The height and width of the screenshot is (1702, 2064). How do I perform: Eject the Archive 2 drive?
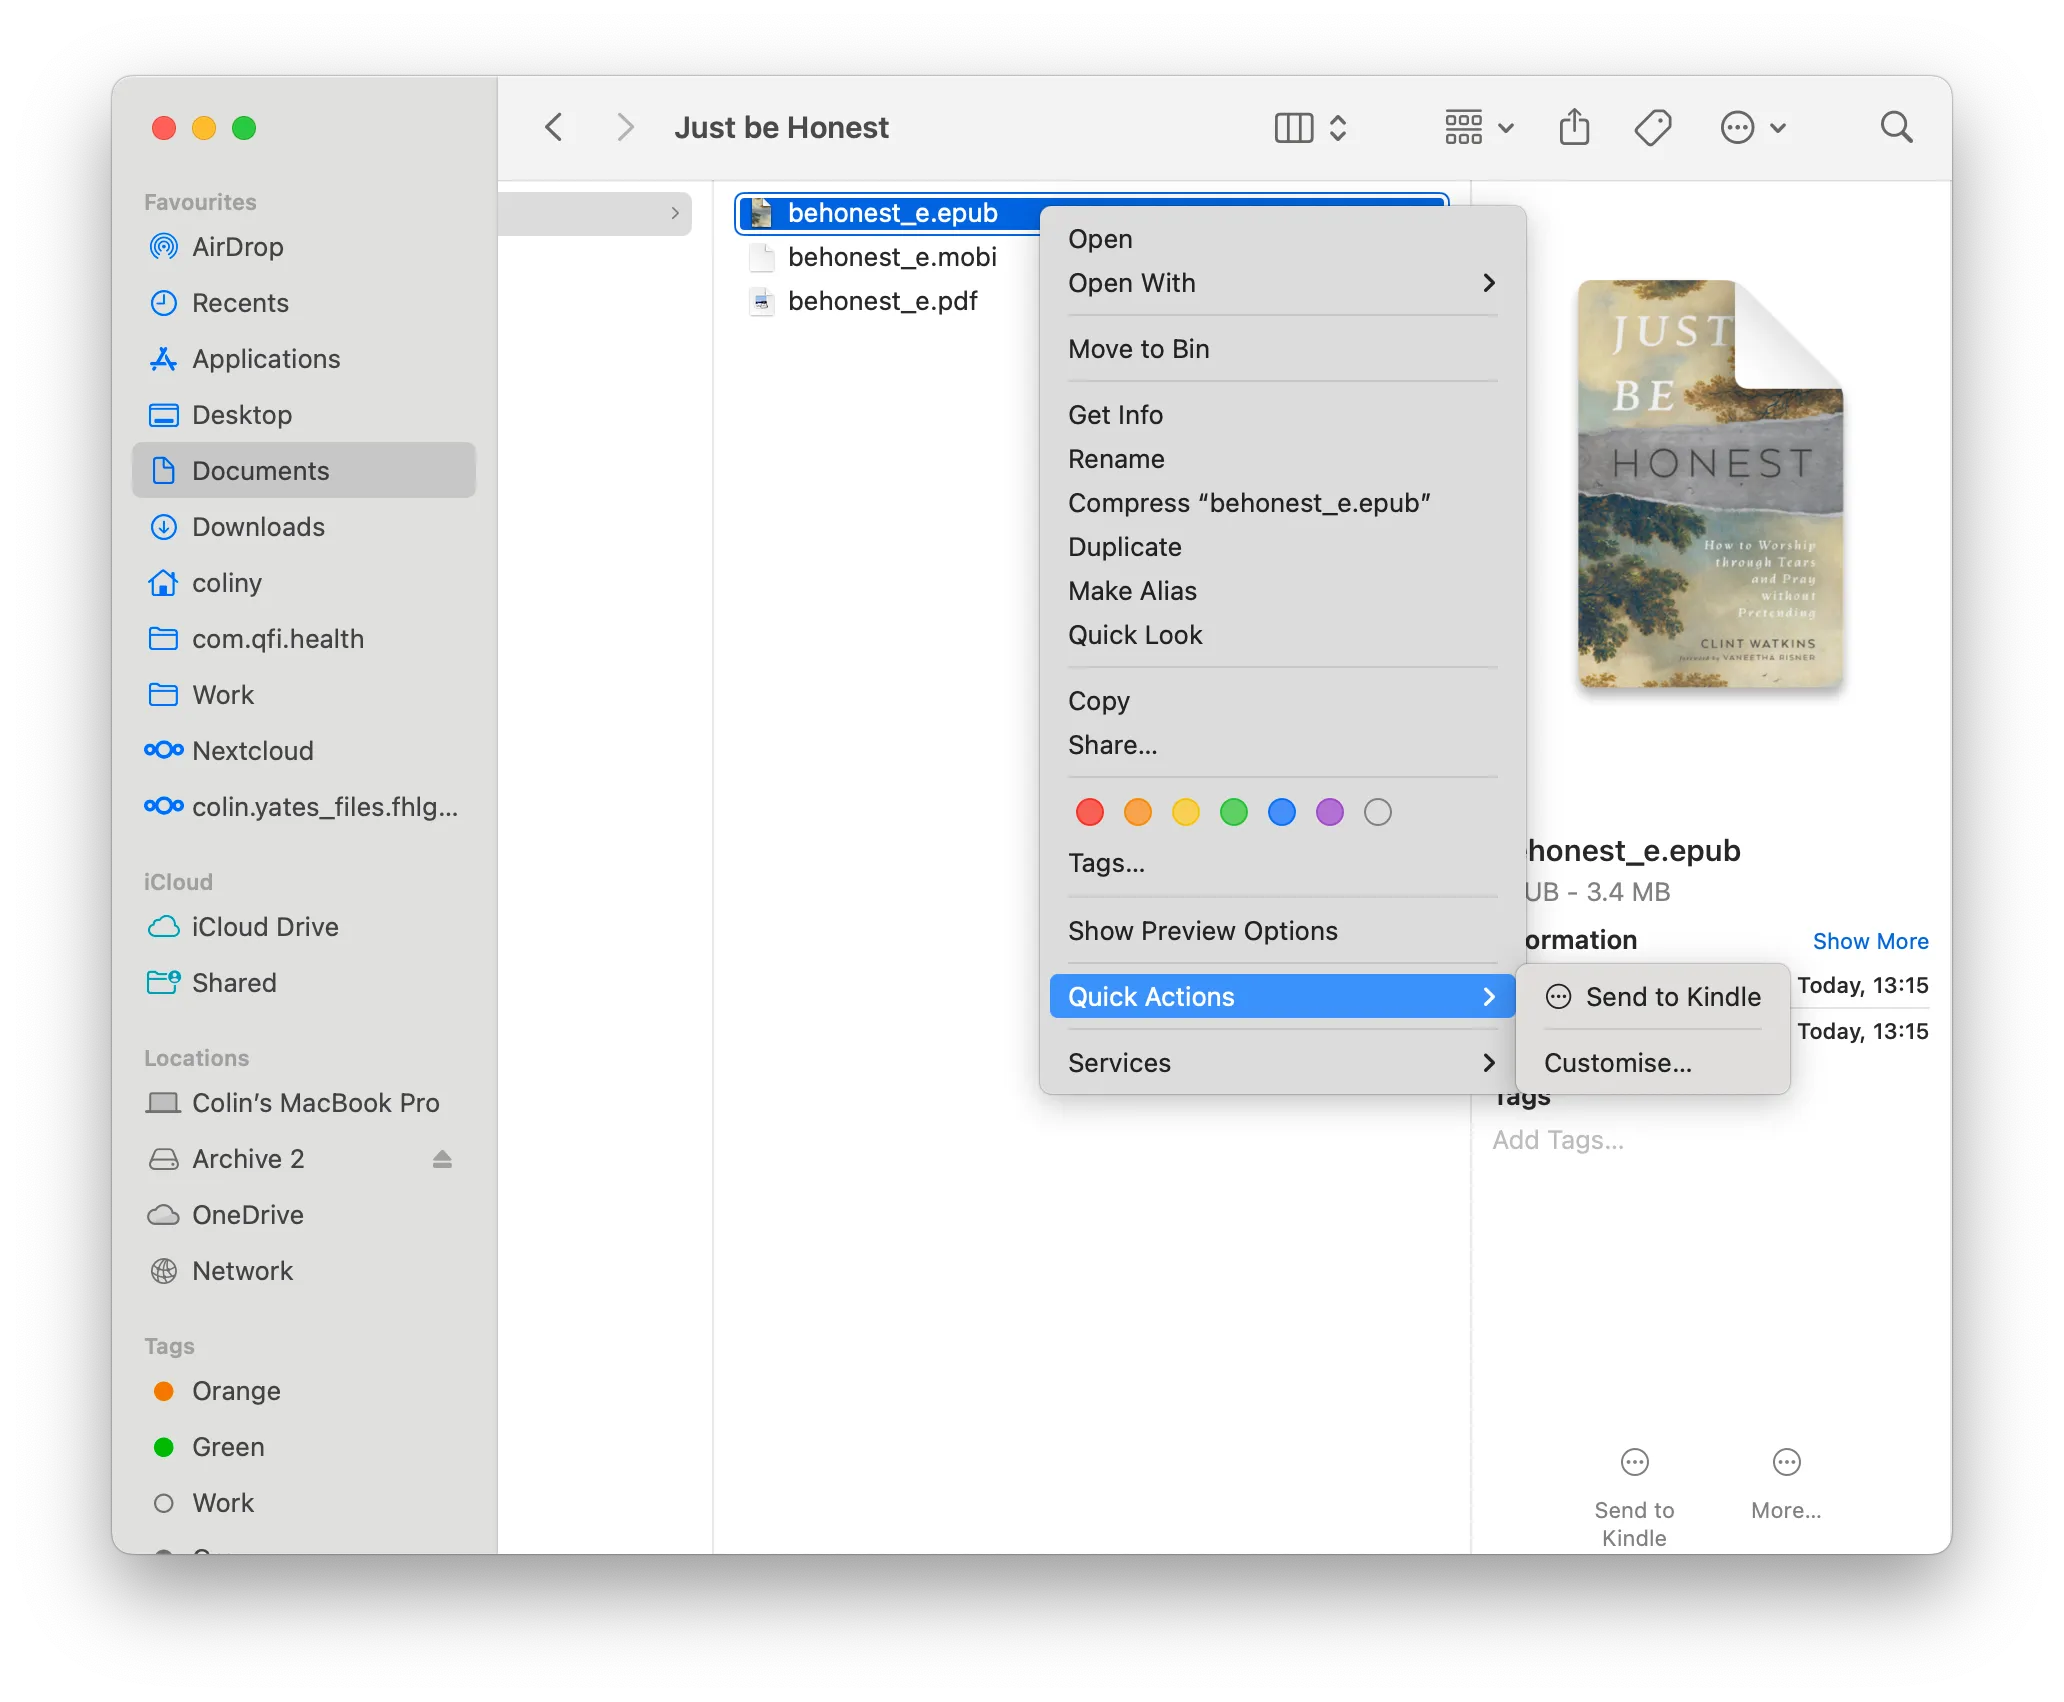coord(442,1159)
